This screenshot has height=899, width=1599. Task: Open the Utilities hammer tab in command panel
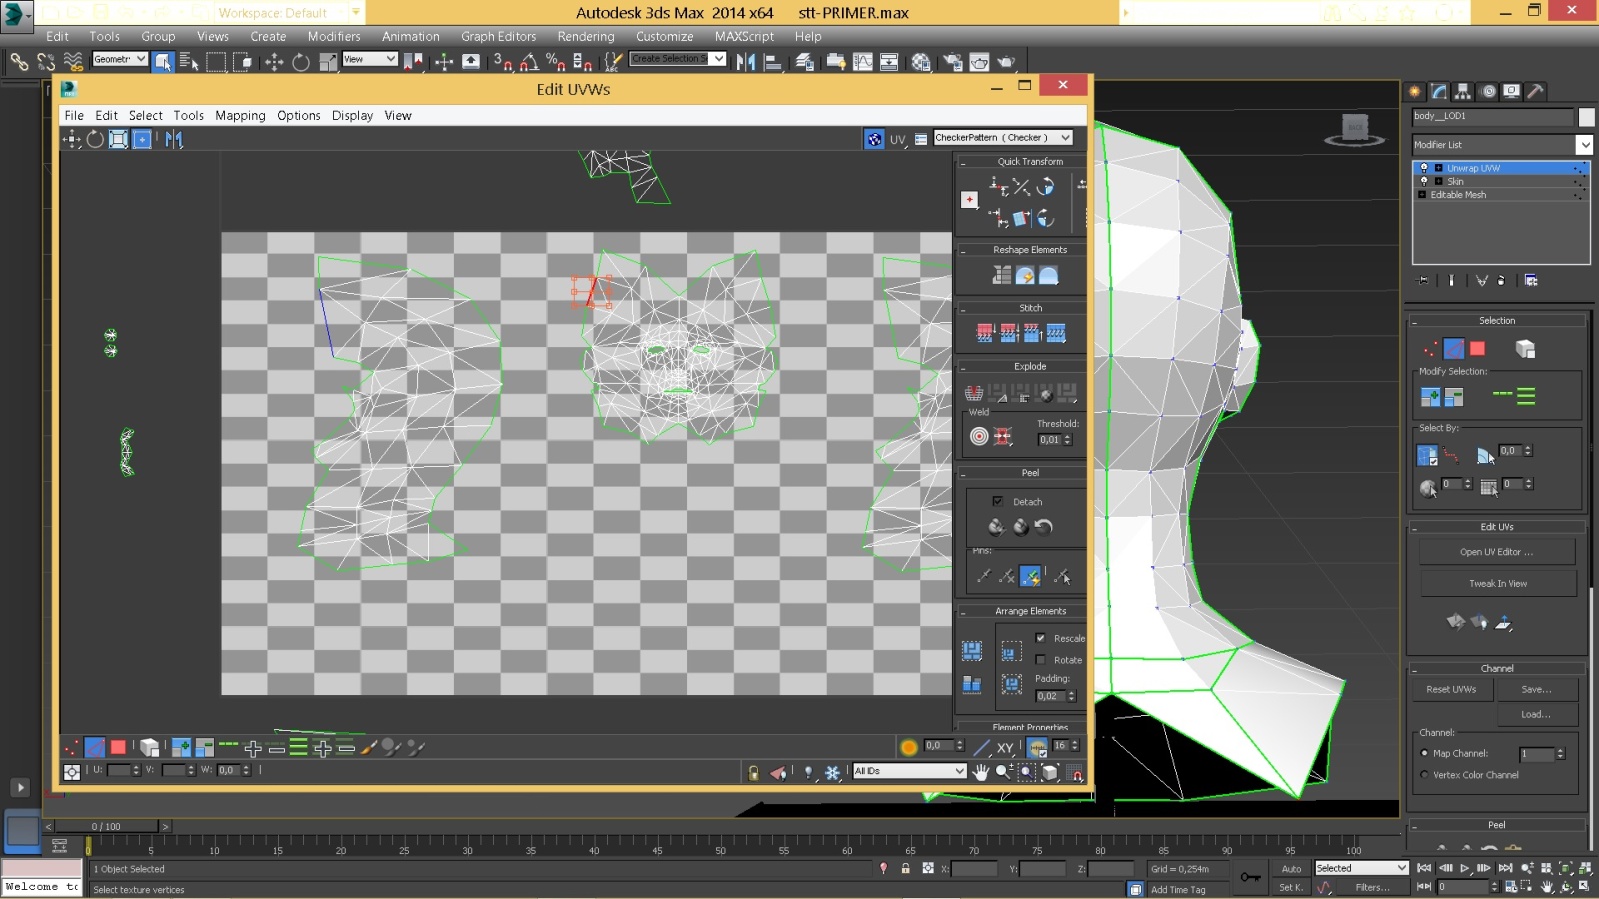pos(1535,91)
